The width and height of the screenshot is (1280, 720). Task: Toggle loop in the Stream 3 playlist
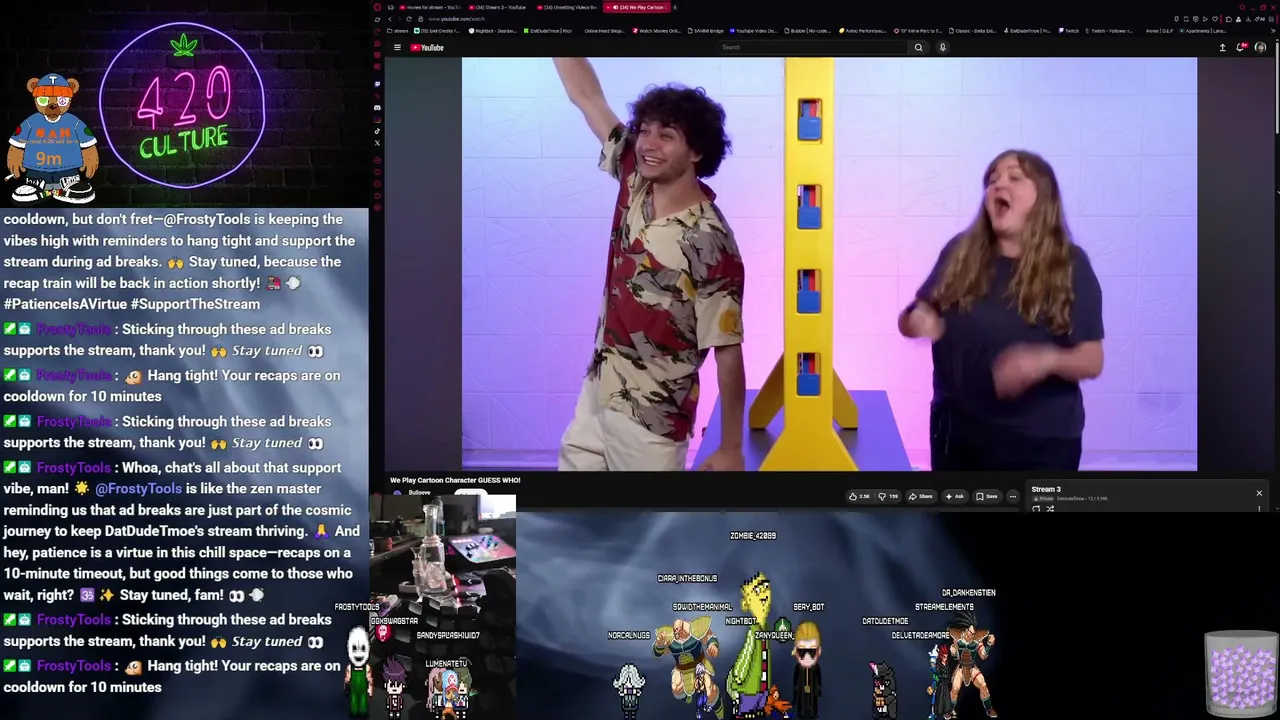click(1036, 509)
